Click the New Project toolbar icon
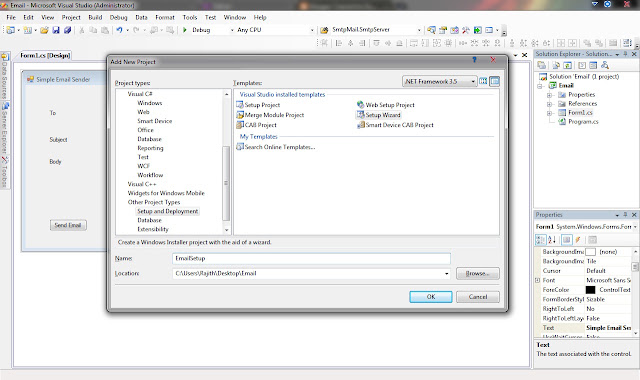 point(11,30)
